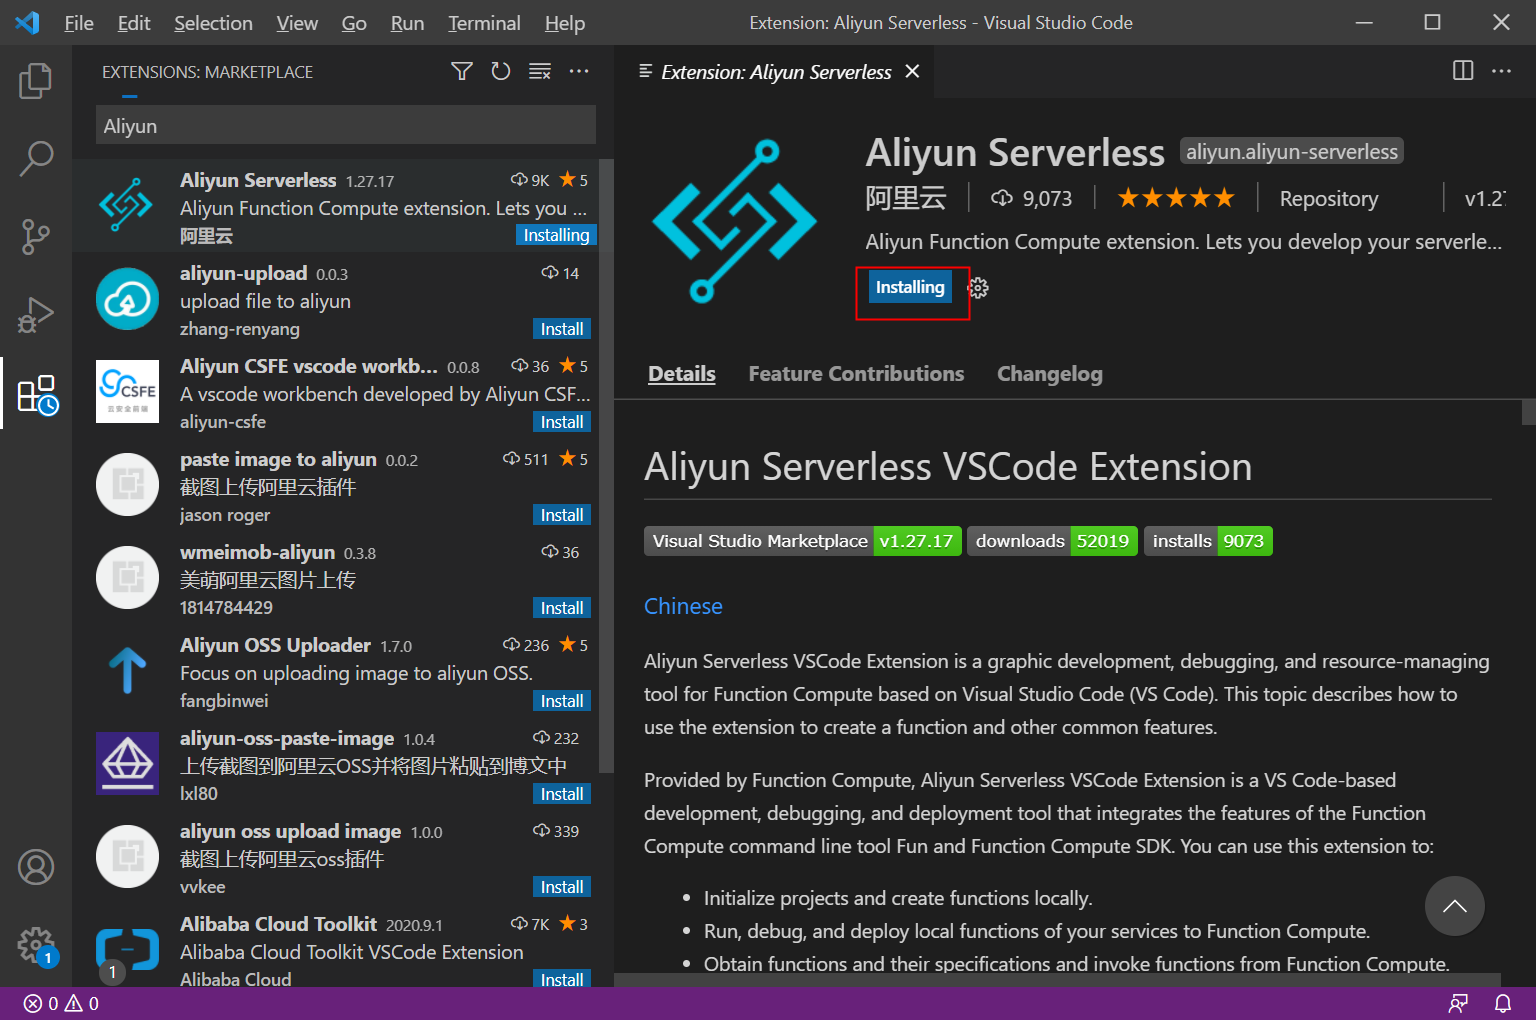
Task: Close the Aliyun Serverless extension tab
Action: [912, 71]
